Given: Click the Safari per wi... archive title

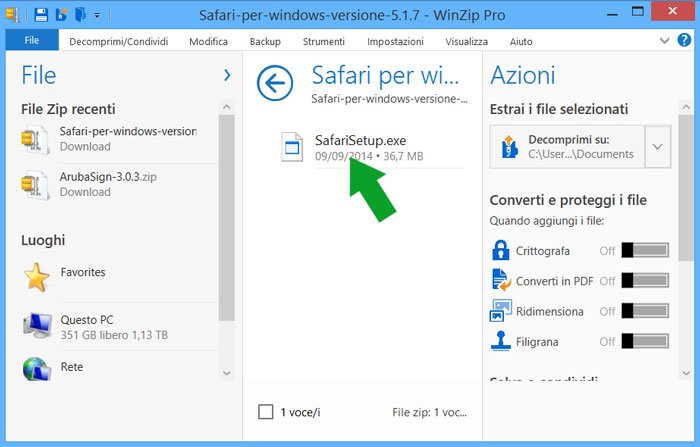Looking at the screenshot, I should tap(385, 75).
